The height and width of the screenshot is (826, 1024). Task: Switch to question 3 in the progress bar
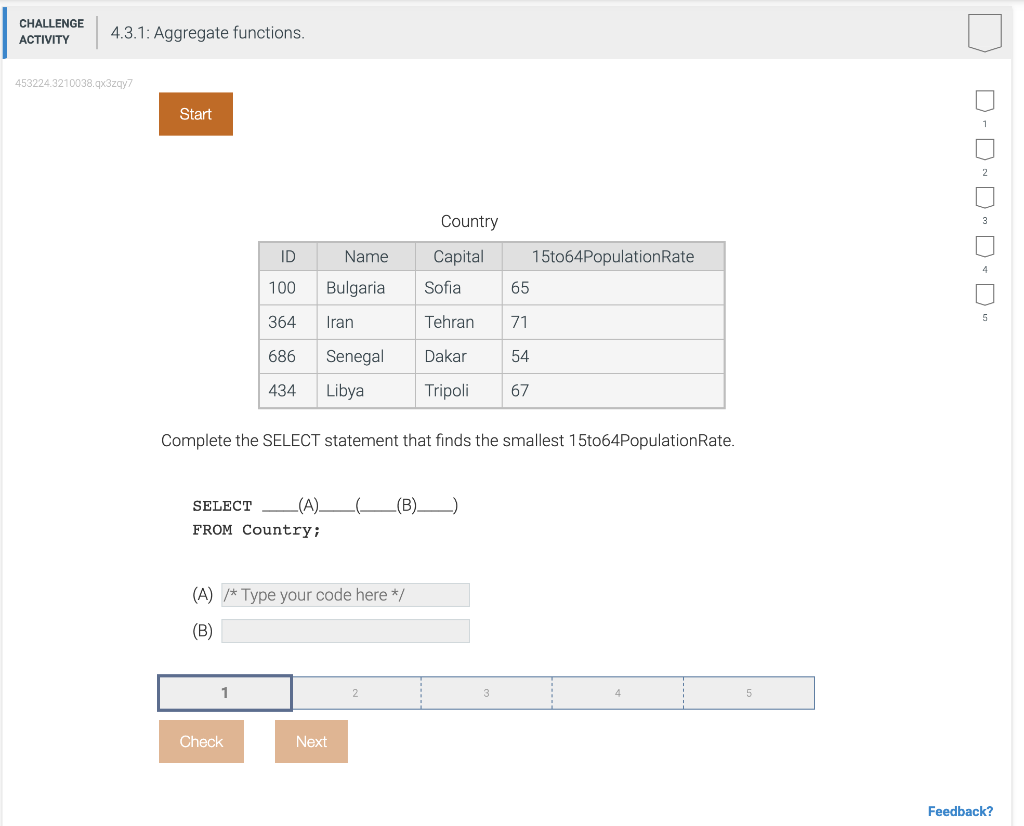click(486, 691)
